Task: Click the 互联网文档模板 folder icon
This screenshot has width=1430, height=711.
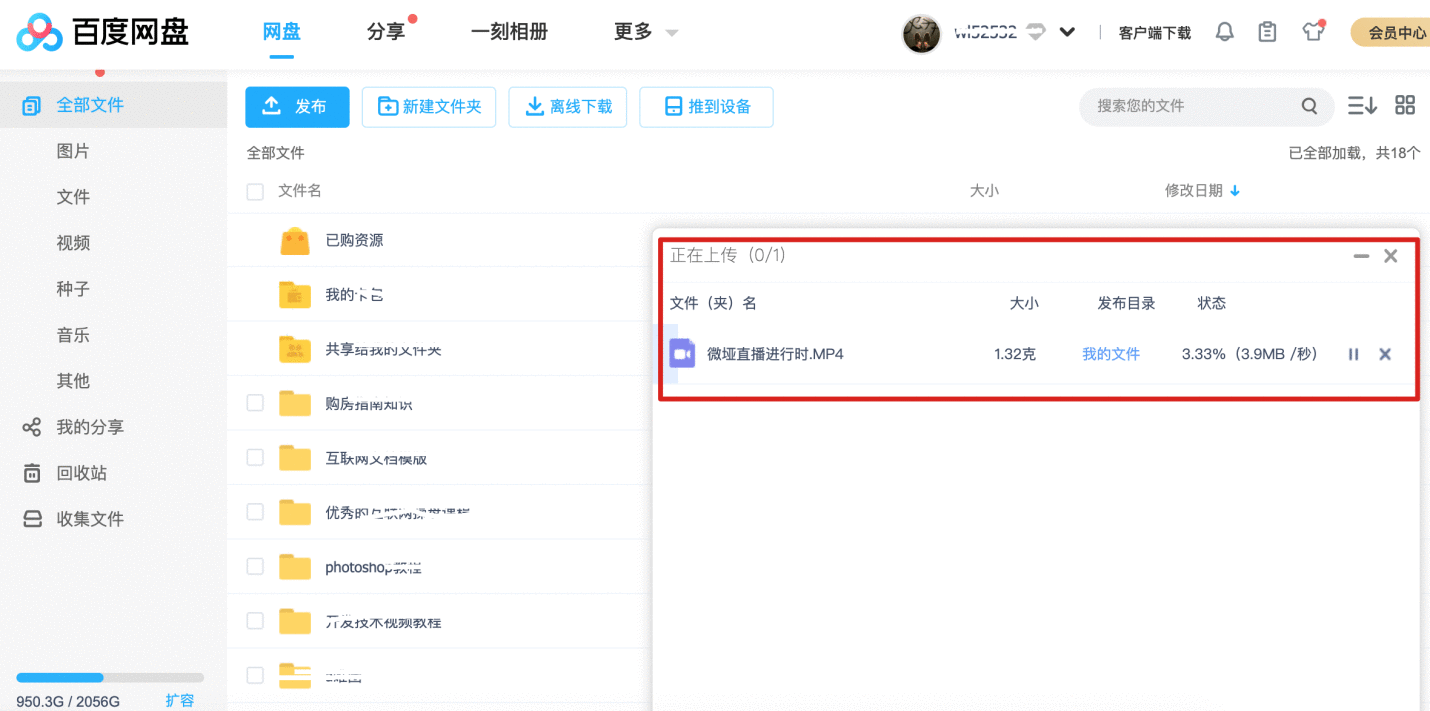Action: [x=295, y=458]
